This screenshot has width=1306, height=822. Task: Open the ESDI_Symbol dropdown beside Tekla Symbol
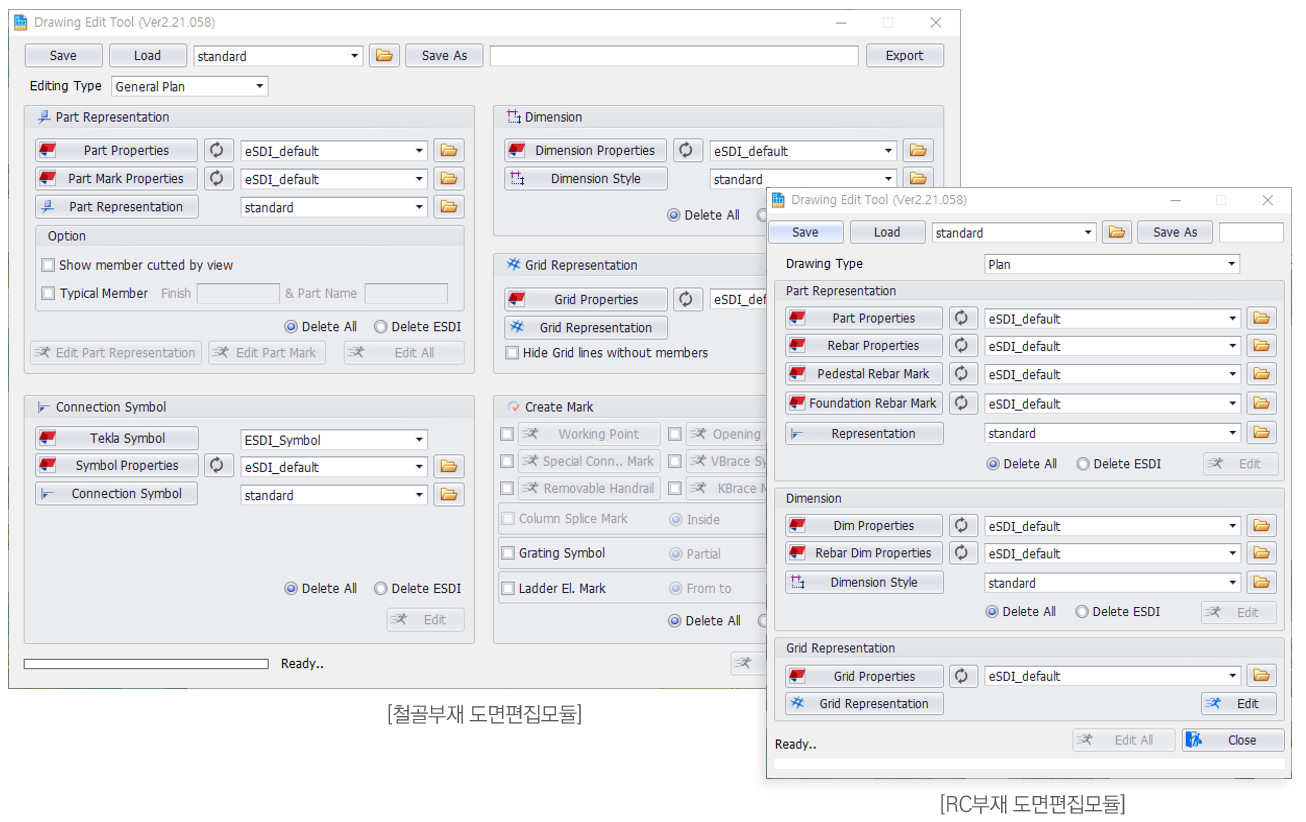333,440
